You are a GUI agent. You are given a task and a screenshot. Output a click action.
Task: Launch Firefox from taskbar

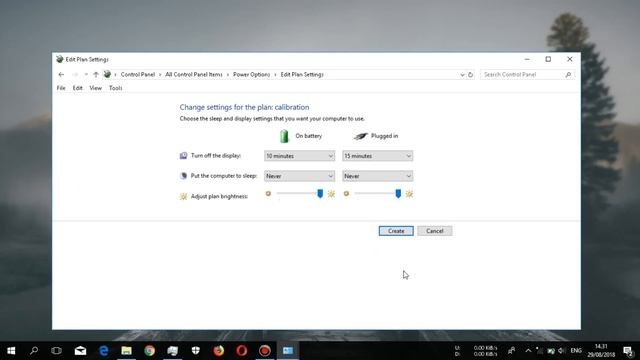click(219, 351)
